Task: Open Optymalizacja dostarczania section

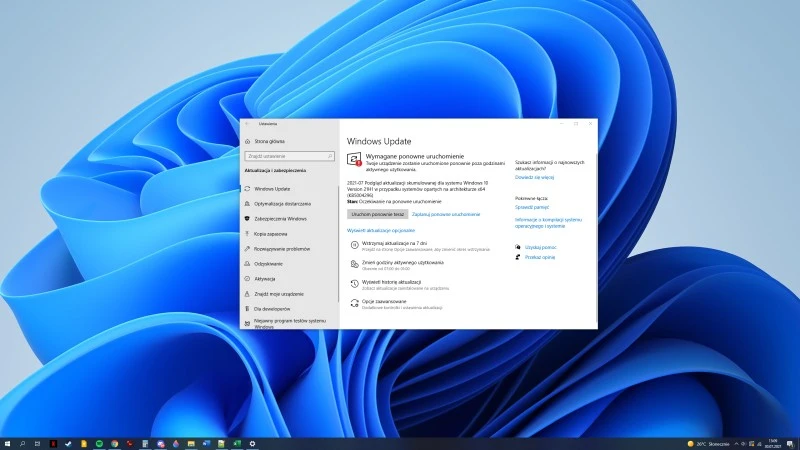Action: (x=278, y=204)
